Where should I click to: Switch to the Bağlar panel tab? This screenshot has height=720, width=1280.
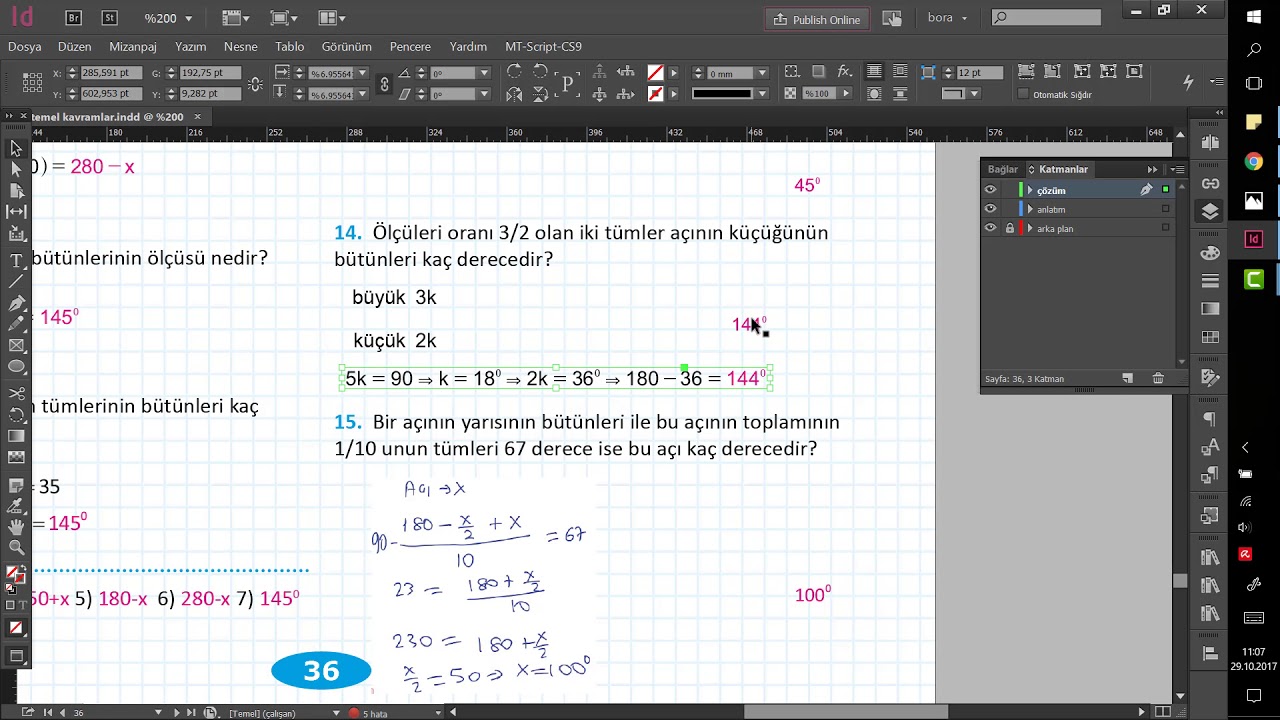1002,169
